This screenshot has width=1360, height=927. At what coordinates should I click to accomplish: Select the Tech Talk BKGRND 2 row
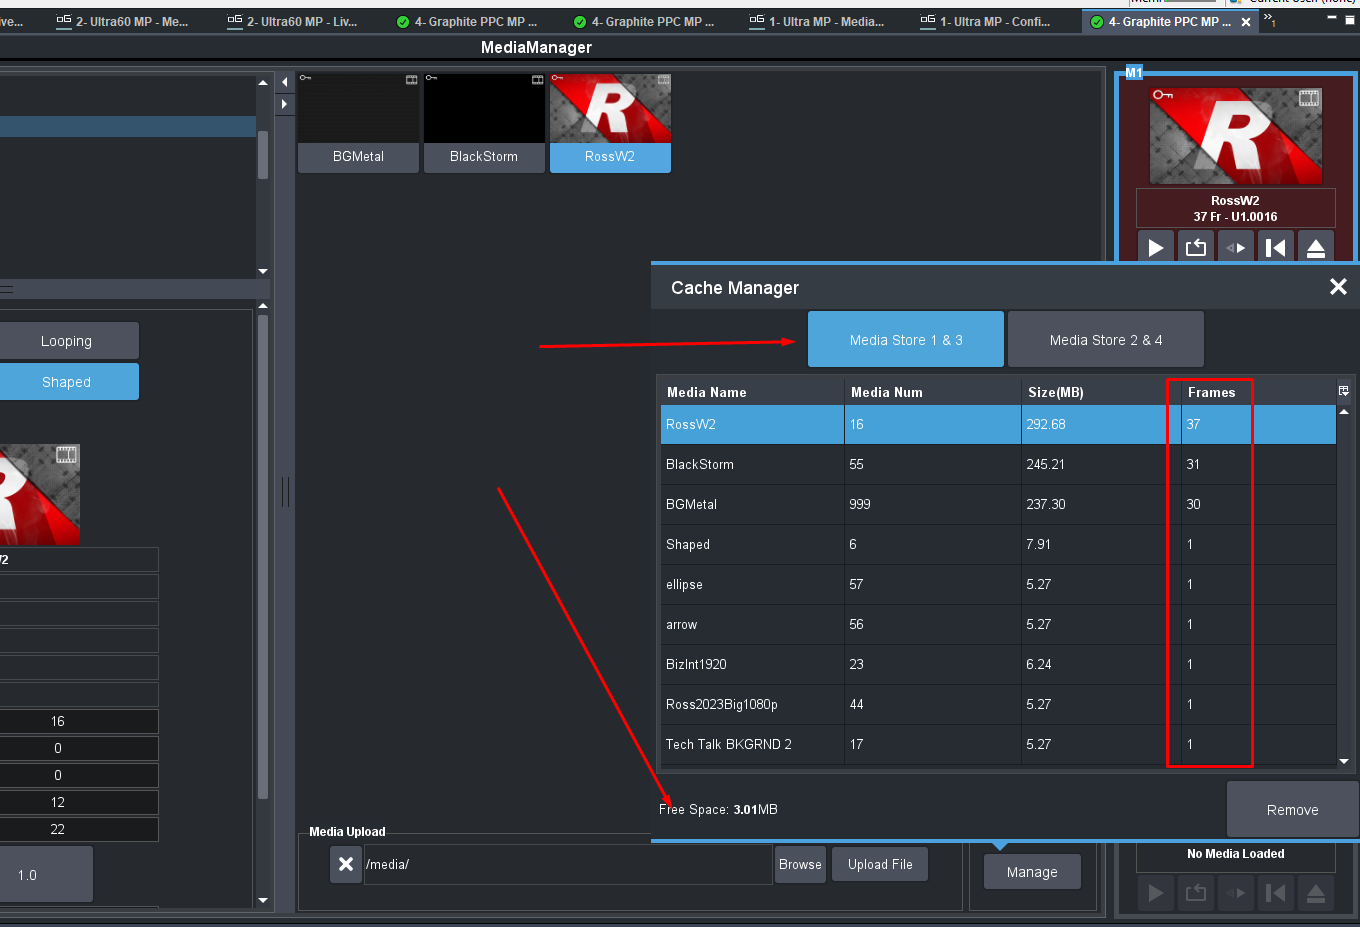[x=998, y=744]
